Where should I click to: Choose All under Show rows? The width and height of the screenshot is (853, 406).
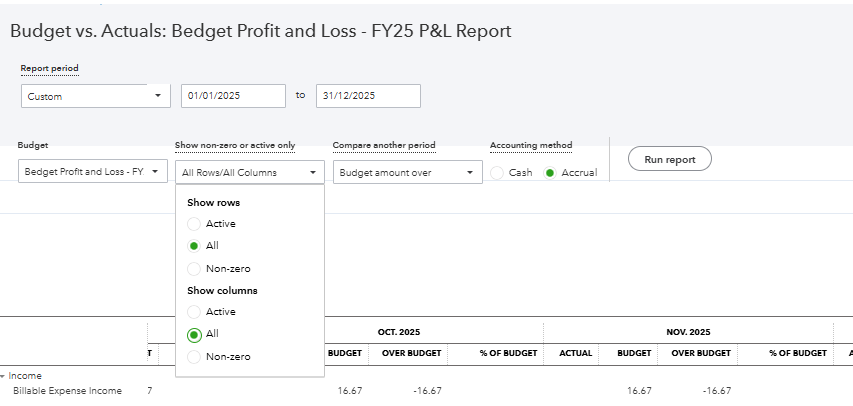195,246
